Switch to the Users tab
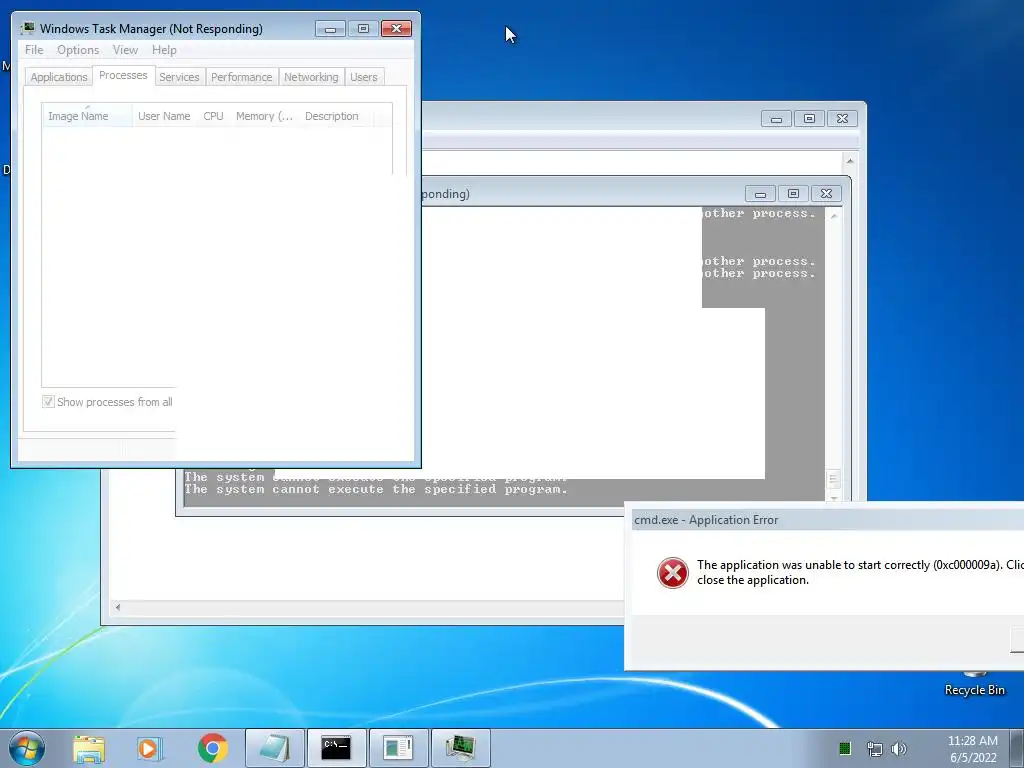The width and height of the screenshot is (1024, 768). coord(364,77)
